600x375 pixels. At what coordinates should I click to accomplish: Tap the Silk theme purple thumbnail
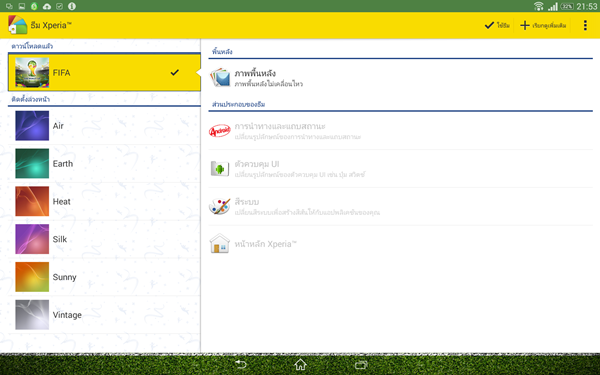32,239
